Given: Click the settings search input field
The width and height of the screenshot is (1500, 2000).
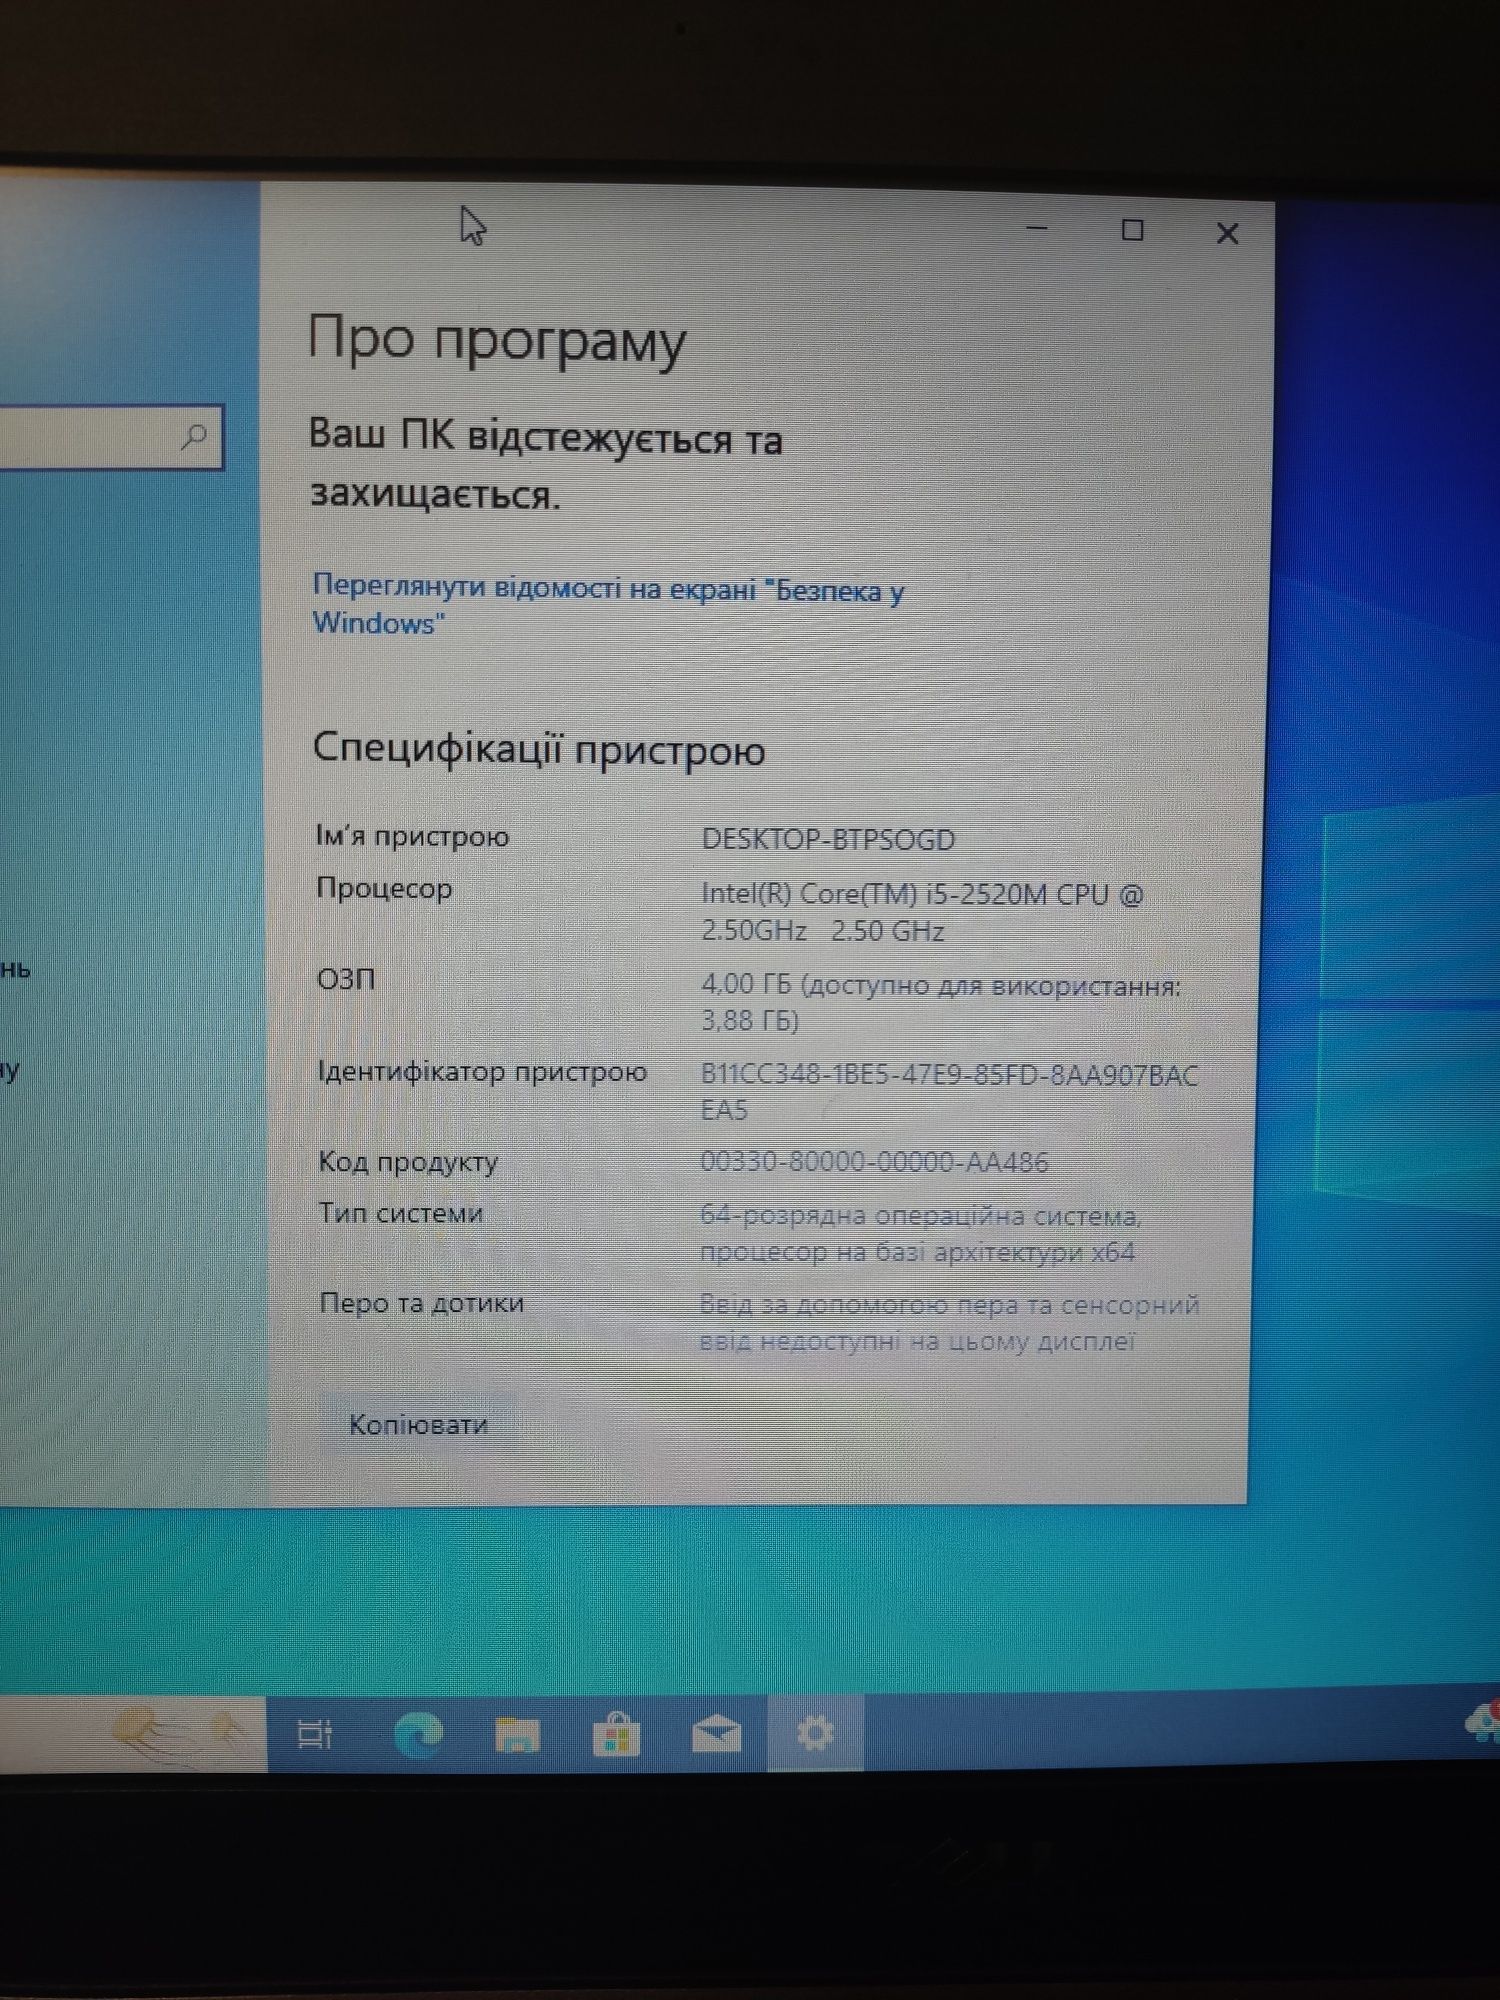Looking at the screenshot, I should (110, 436).
